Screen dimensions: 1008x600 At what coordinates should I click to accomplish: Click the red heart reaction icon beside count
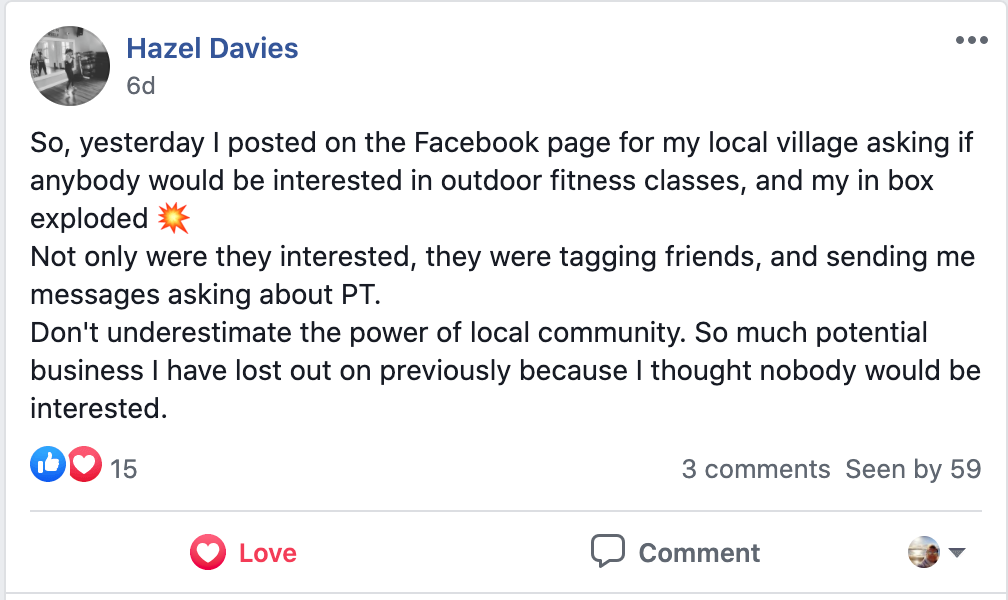click(85, 464)
